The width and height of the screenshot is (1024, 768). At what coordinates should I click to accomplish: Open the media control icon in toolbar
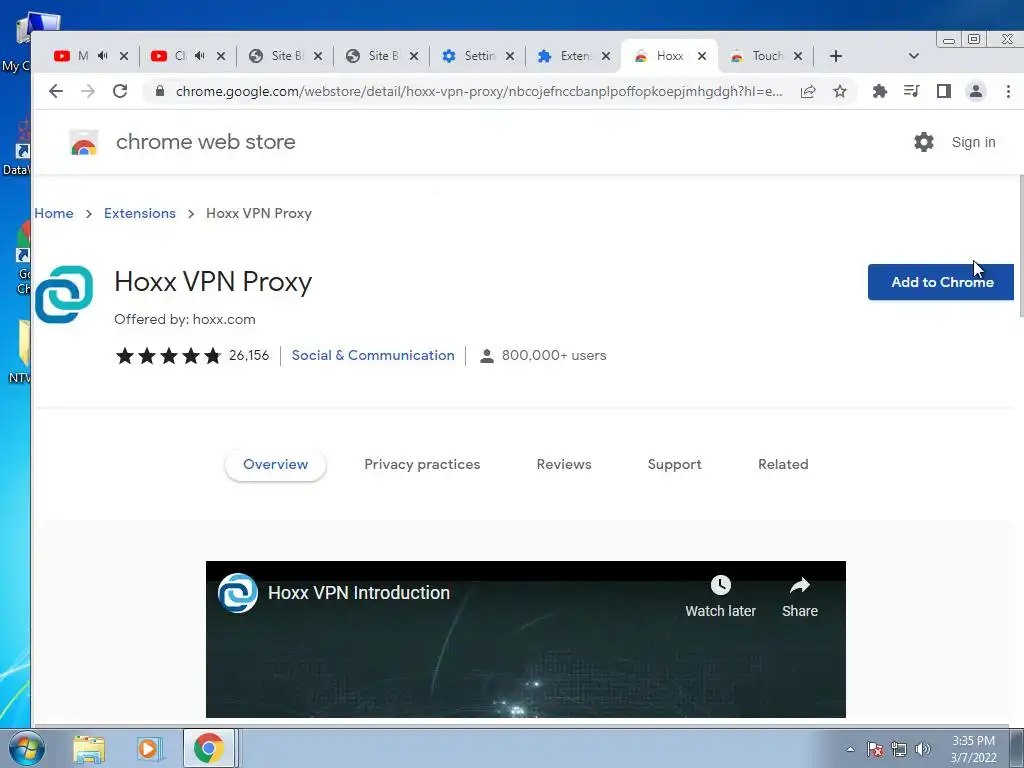click(912, 91)
